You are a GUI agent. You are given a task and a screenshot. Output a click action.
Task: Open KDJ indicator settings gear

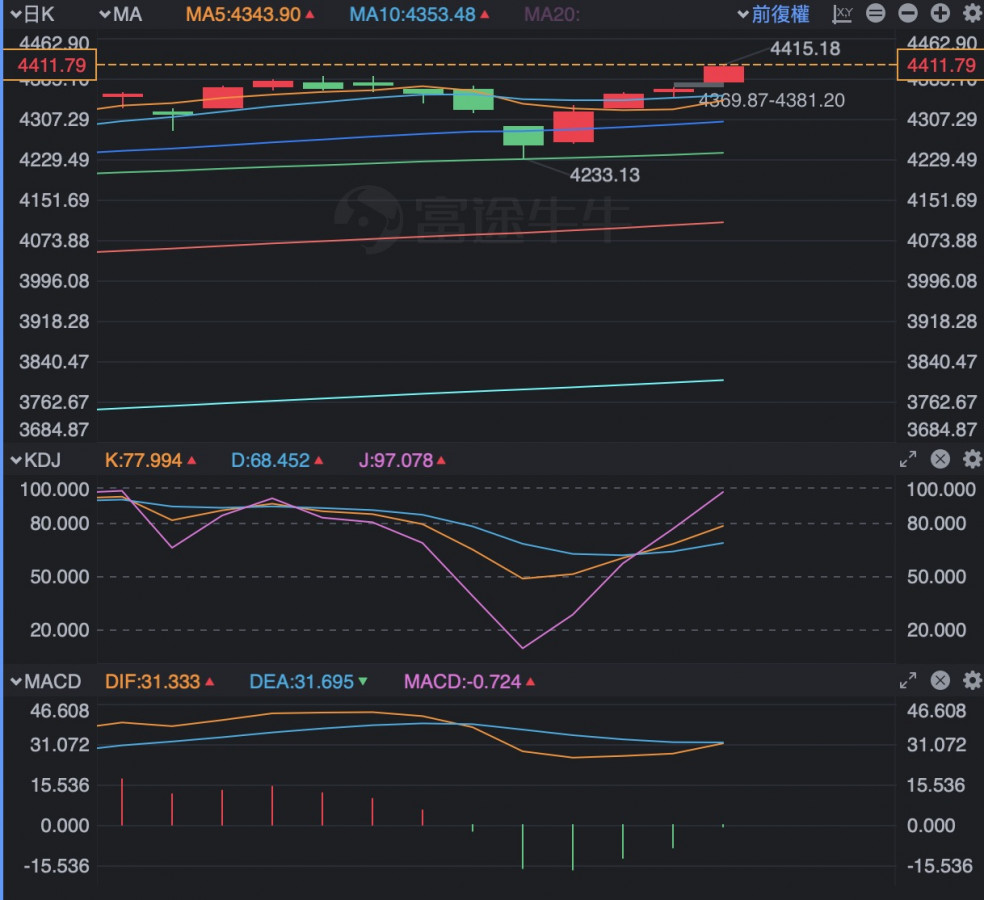(971, 459)
